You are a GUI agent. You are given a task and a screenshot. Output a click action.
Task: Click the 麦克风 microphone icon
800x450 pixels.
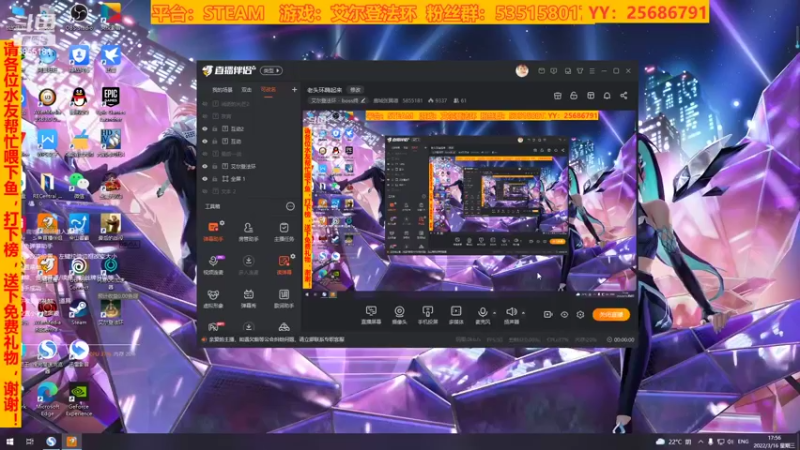482,312
